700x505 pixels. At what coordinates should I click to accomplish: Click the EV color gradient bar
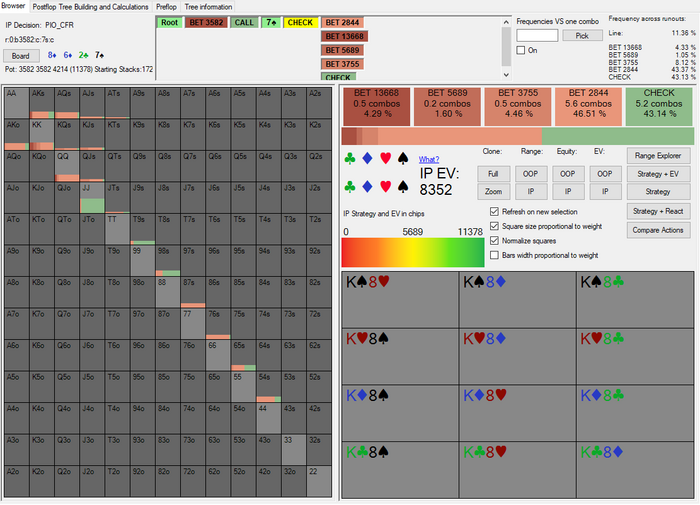click(x=413, y=252)
